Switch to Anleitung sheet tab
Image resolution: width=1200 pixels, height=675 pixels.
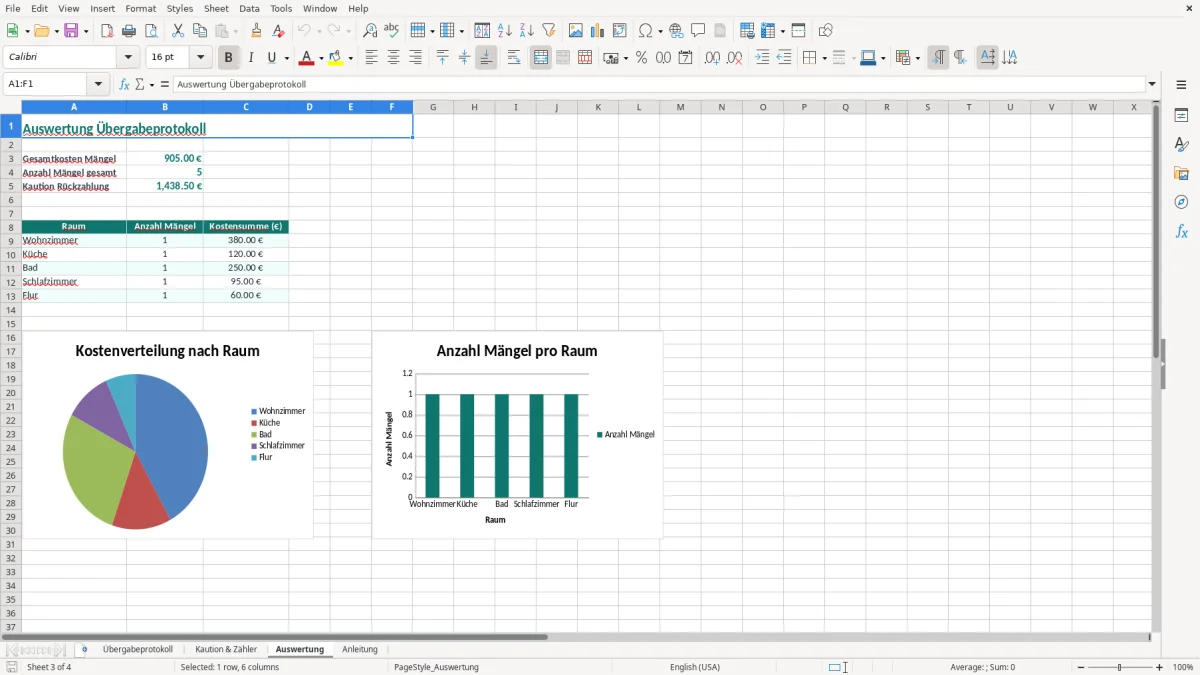pyautogui.click(x=360, y=649)
